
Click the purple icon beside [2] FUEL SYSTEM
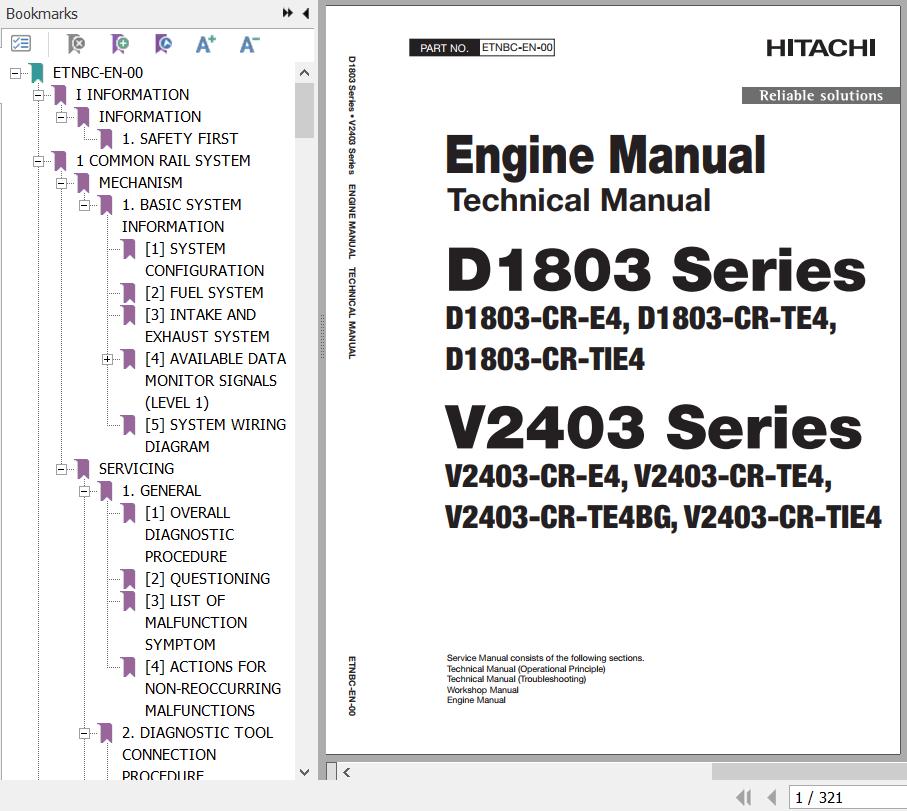pos(129,293)
